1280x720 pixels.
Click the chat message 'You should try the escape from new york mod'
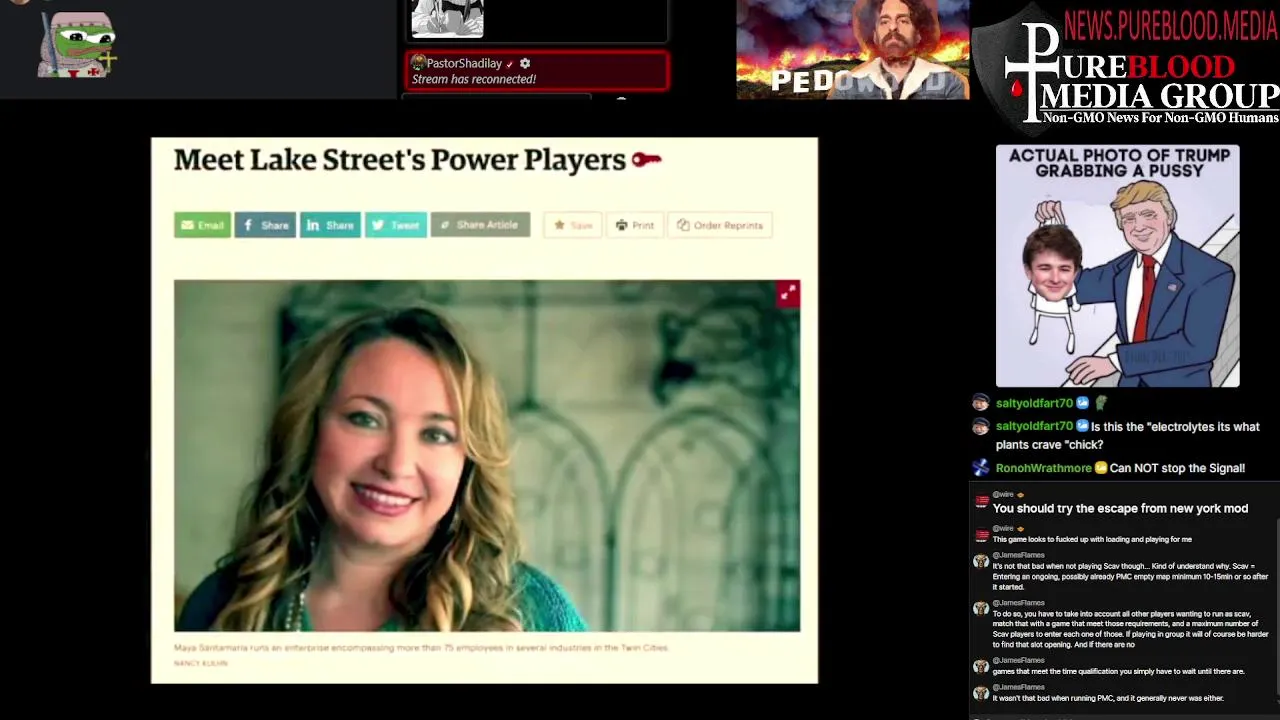1120,508
